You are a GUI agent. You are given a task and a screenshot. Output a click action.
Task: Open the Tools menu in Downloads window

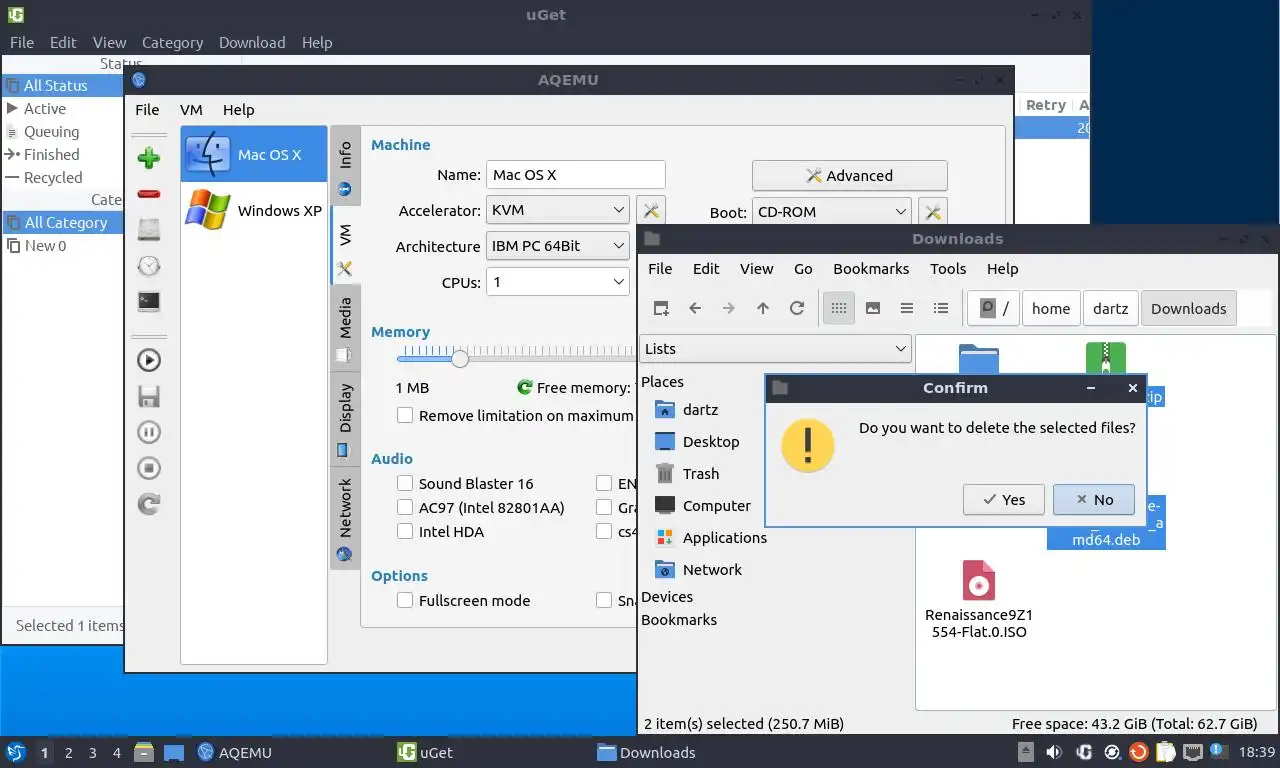tap(948, 268)
